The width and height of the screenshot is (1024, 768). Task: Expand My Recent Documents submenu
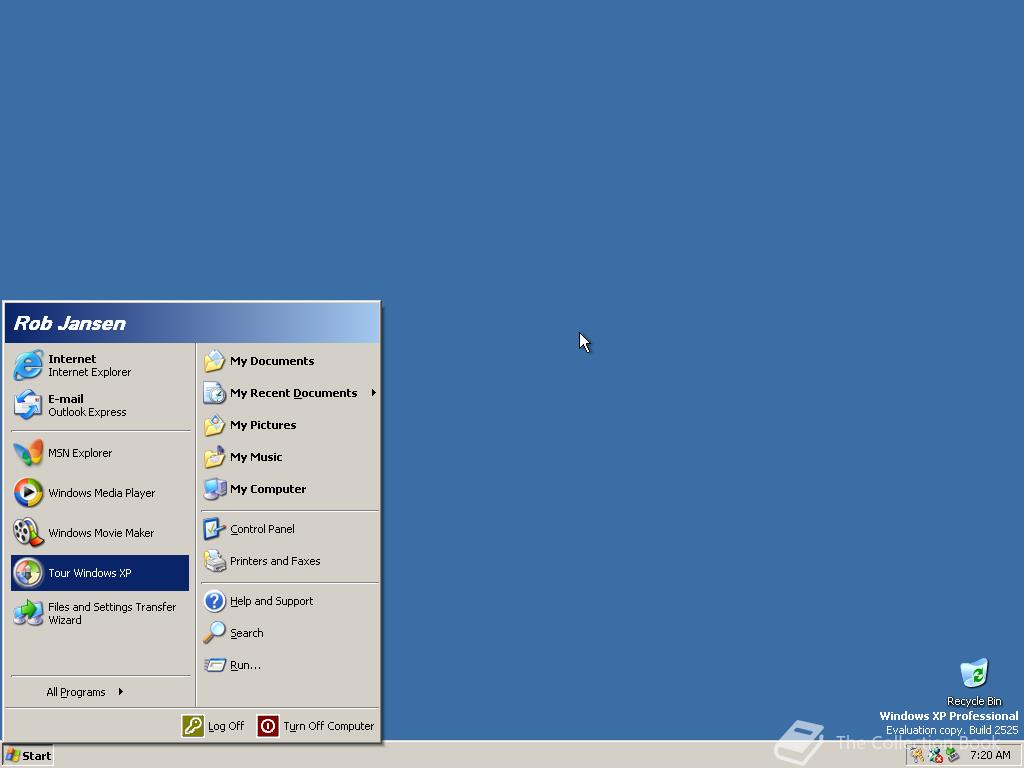(290, 393)
